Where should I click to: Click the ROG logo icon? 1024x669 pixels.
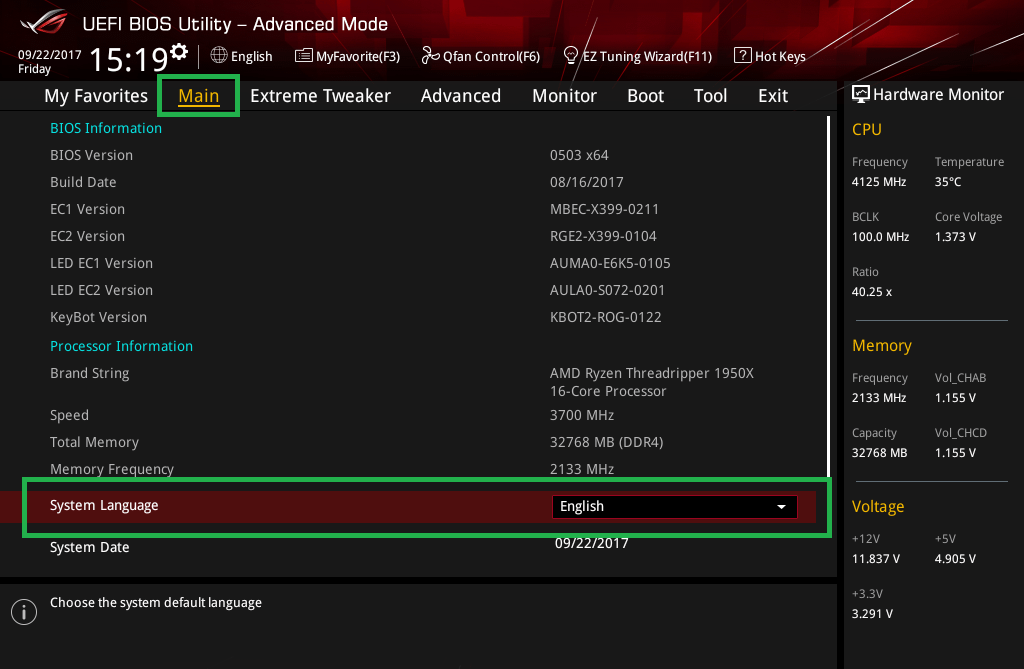tap(43, 23)
